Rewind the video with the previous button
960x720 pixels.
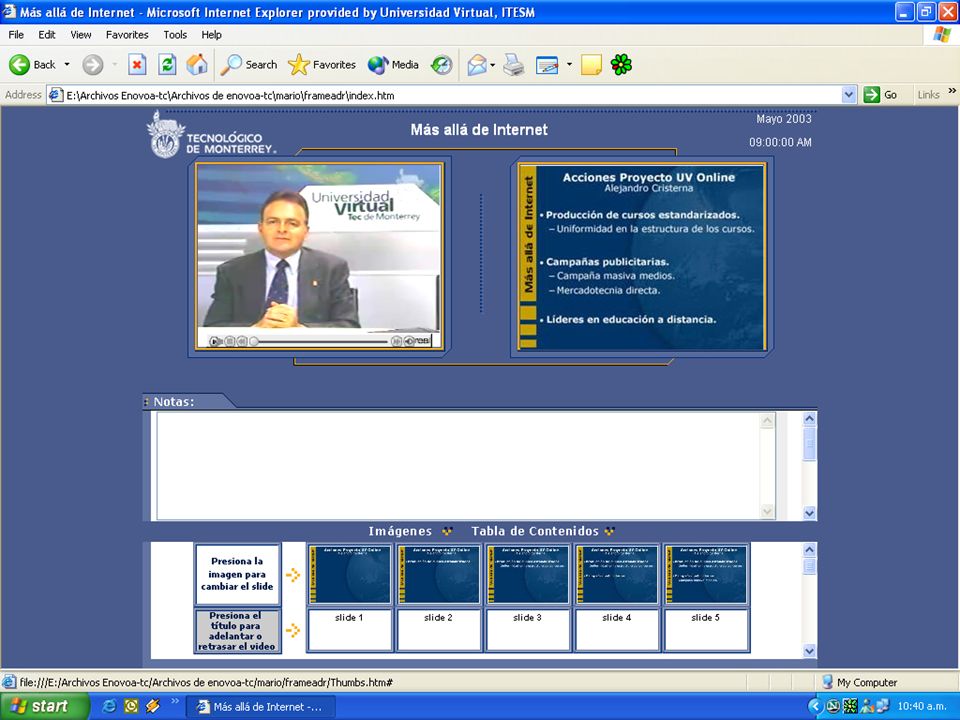[242, 341]
